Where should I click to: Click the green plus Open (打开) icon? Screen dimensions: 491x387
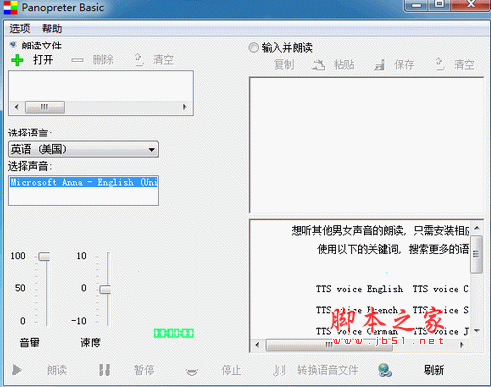click(17, 60)
